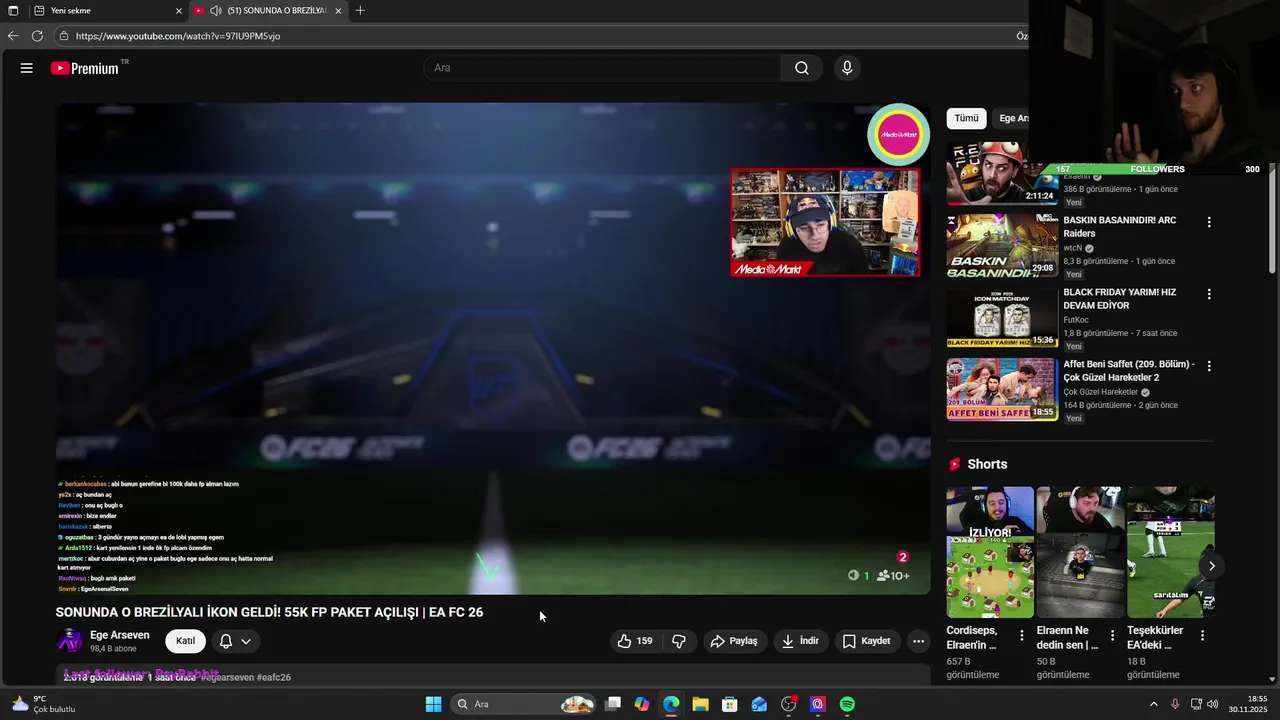Image resolution: width=1280 pixels, height=720 pixels.
Task: Open Çok Güzel Hareketler channel name
Action: [x=1101, y=392]
